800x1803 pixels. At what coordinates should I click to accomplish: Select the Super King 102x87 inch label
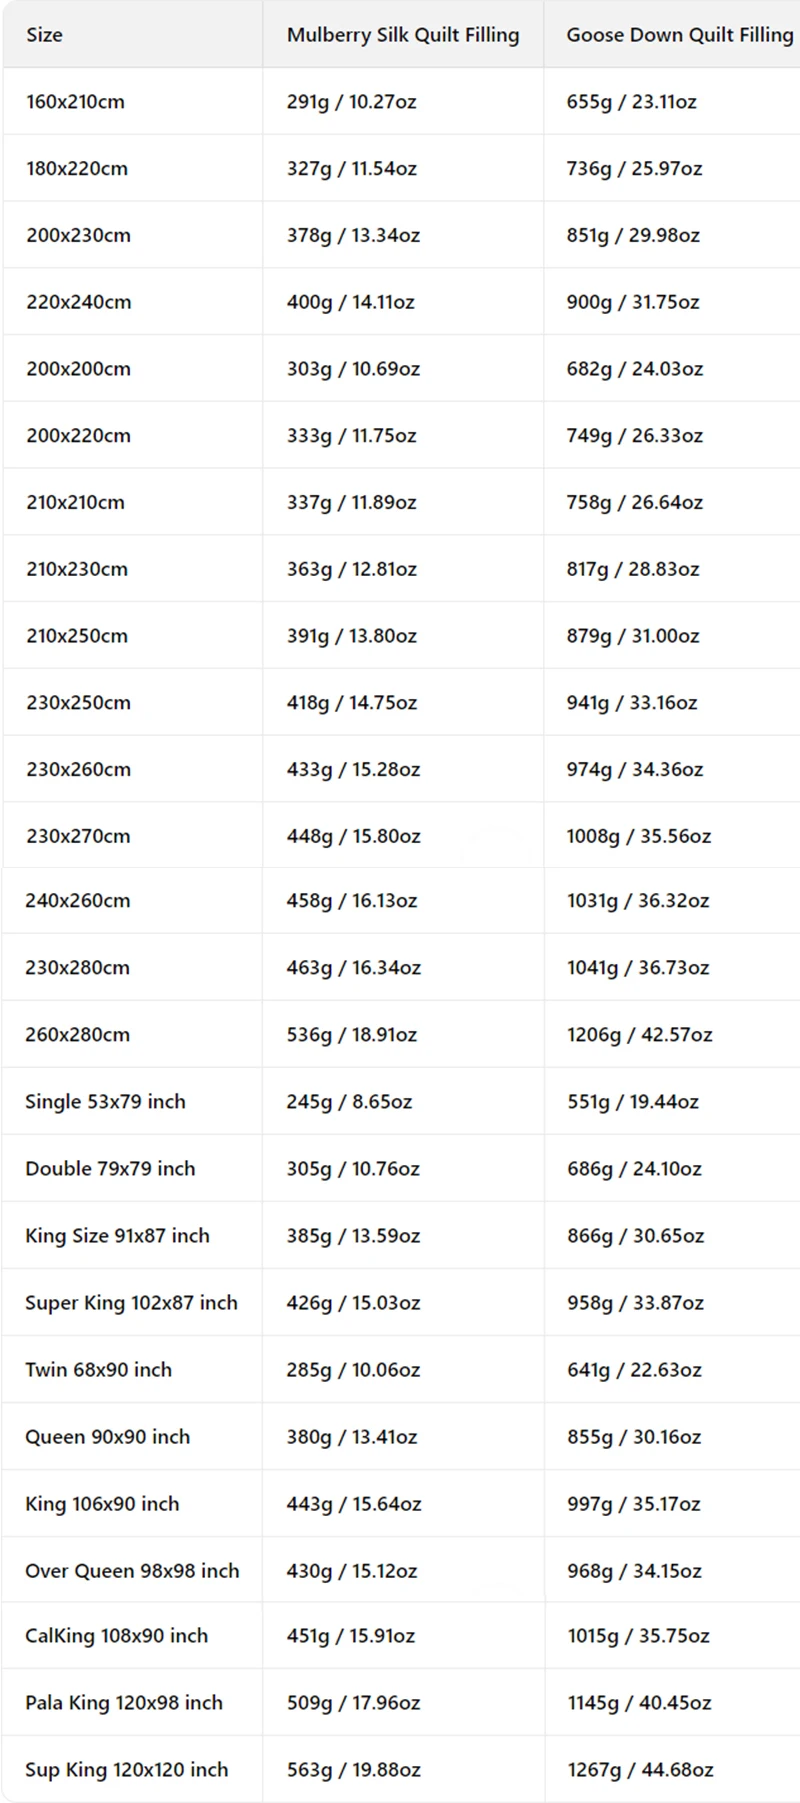(131, 1303)
